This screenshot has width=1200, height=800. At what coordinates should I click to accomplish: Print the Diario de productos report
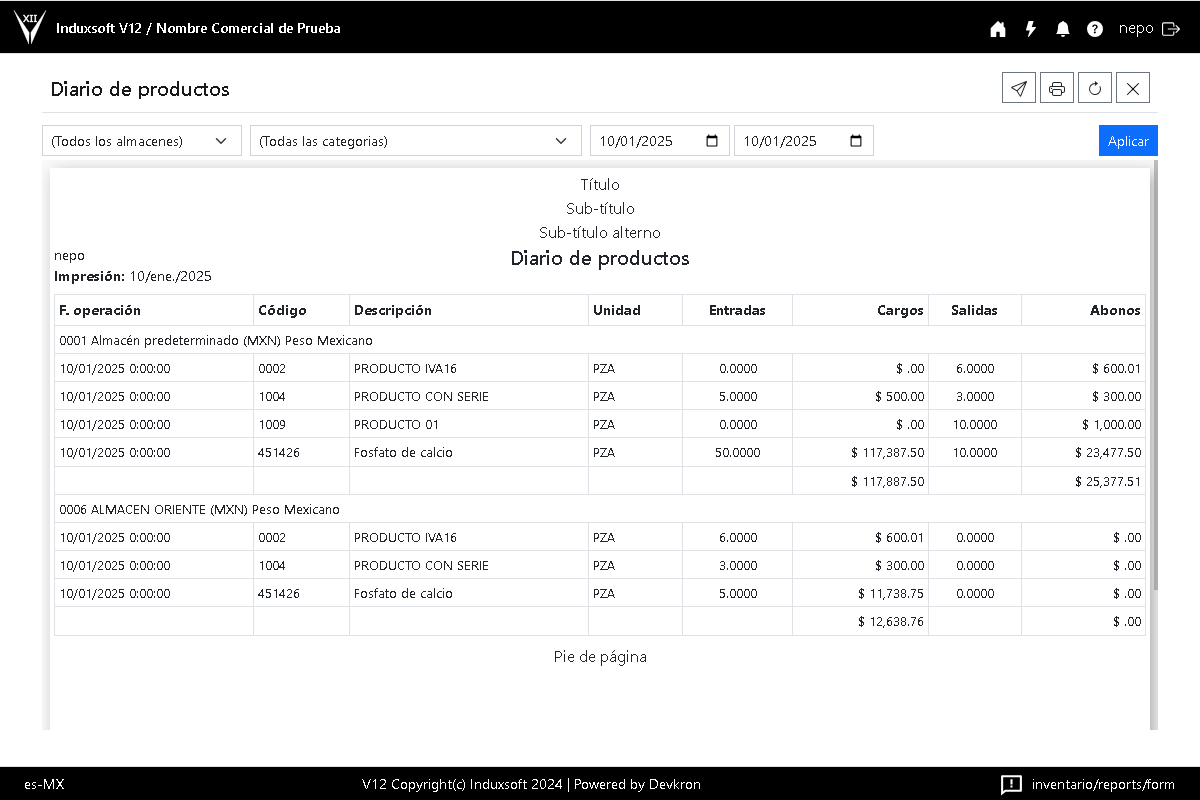point(1057,88)
